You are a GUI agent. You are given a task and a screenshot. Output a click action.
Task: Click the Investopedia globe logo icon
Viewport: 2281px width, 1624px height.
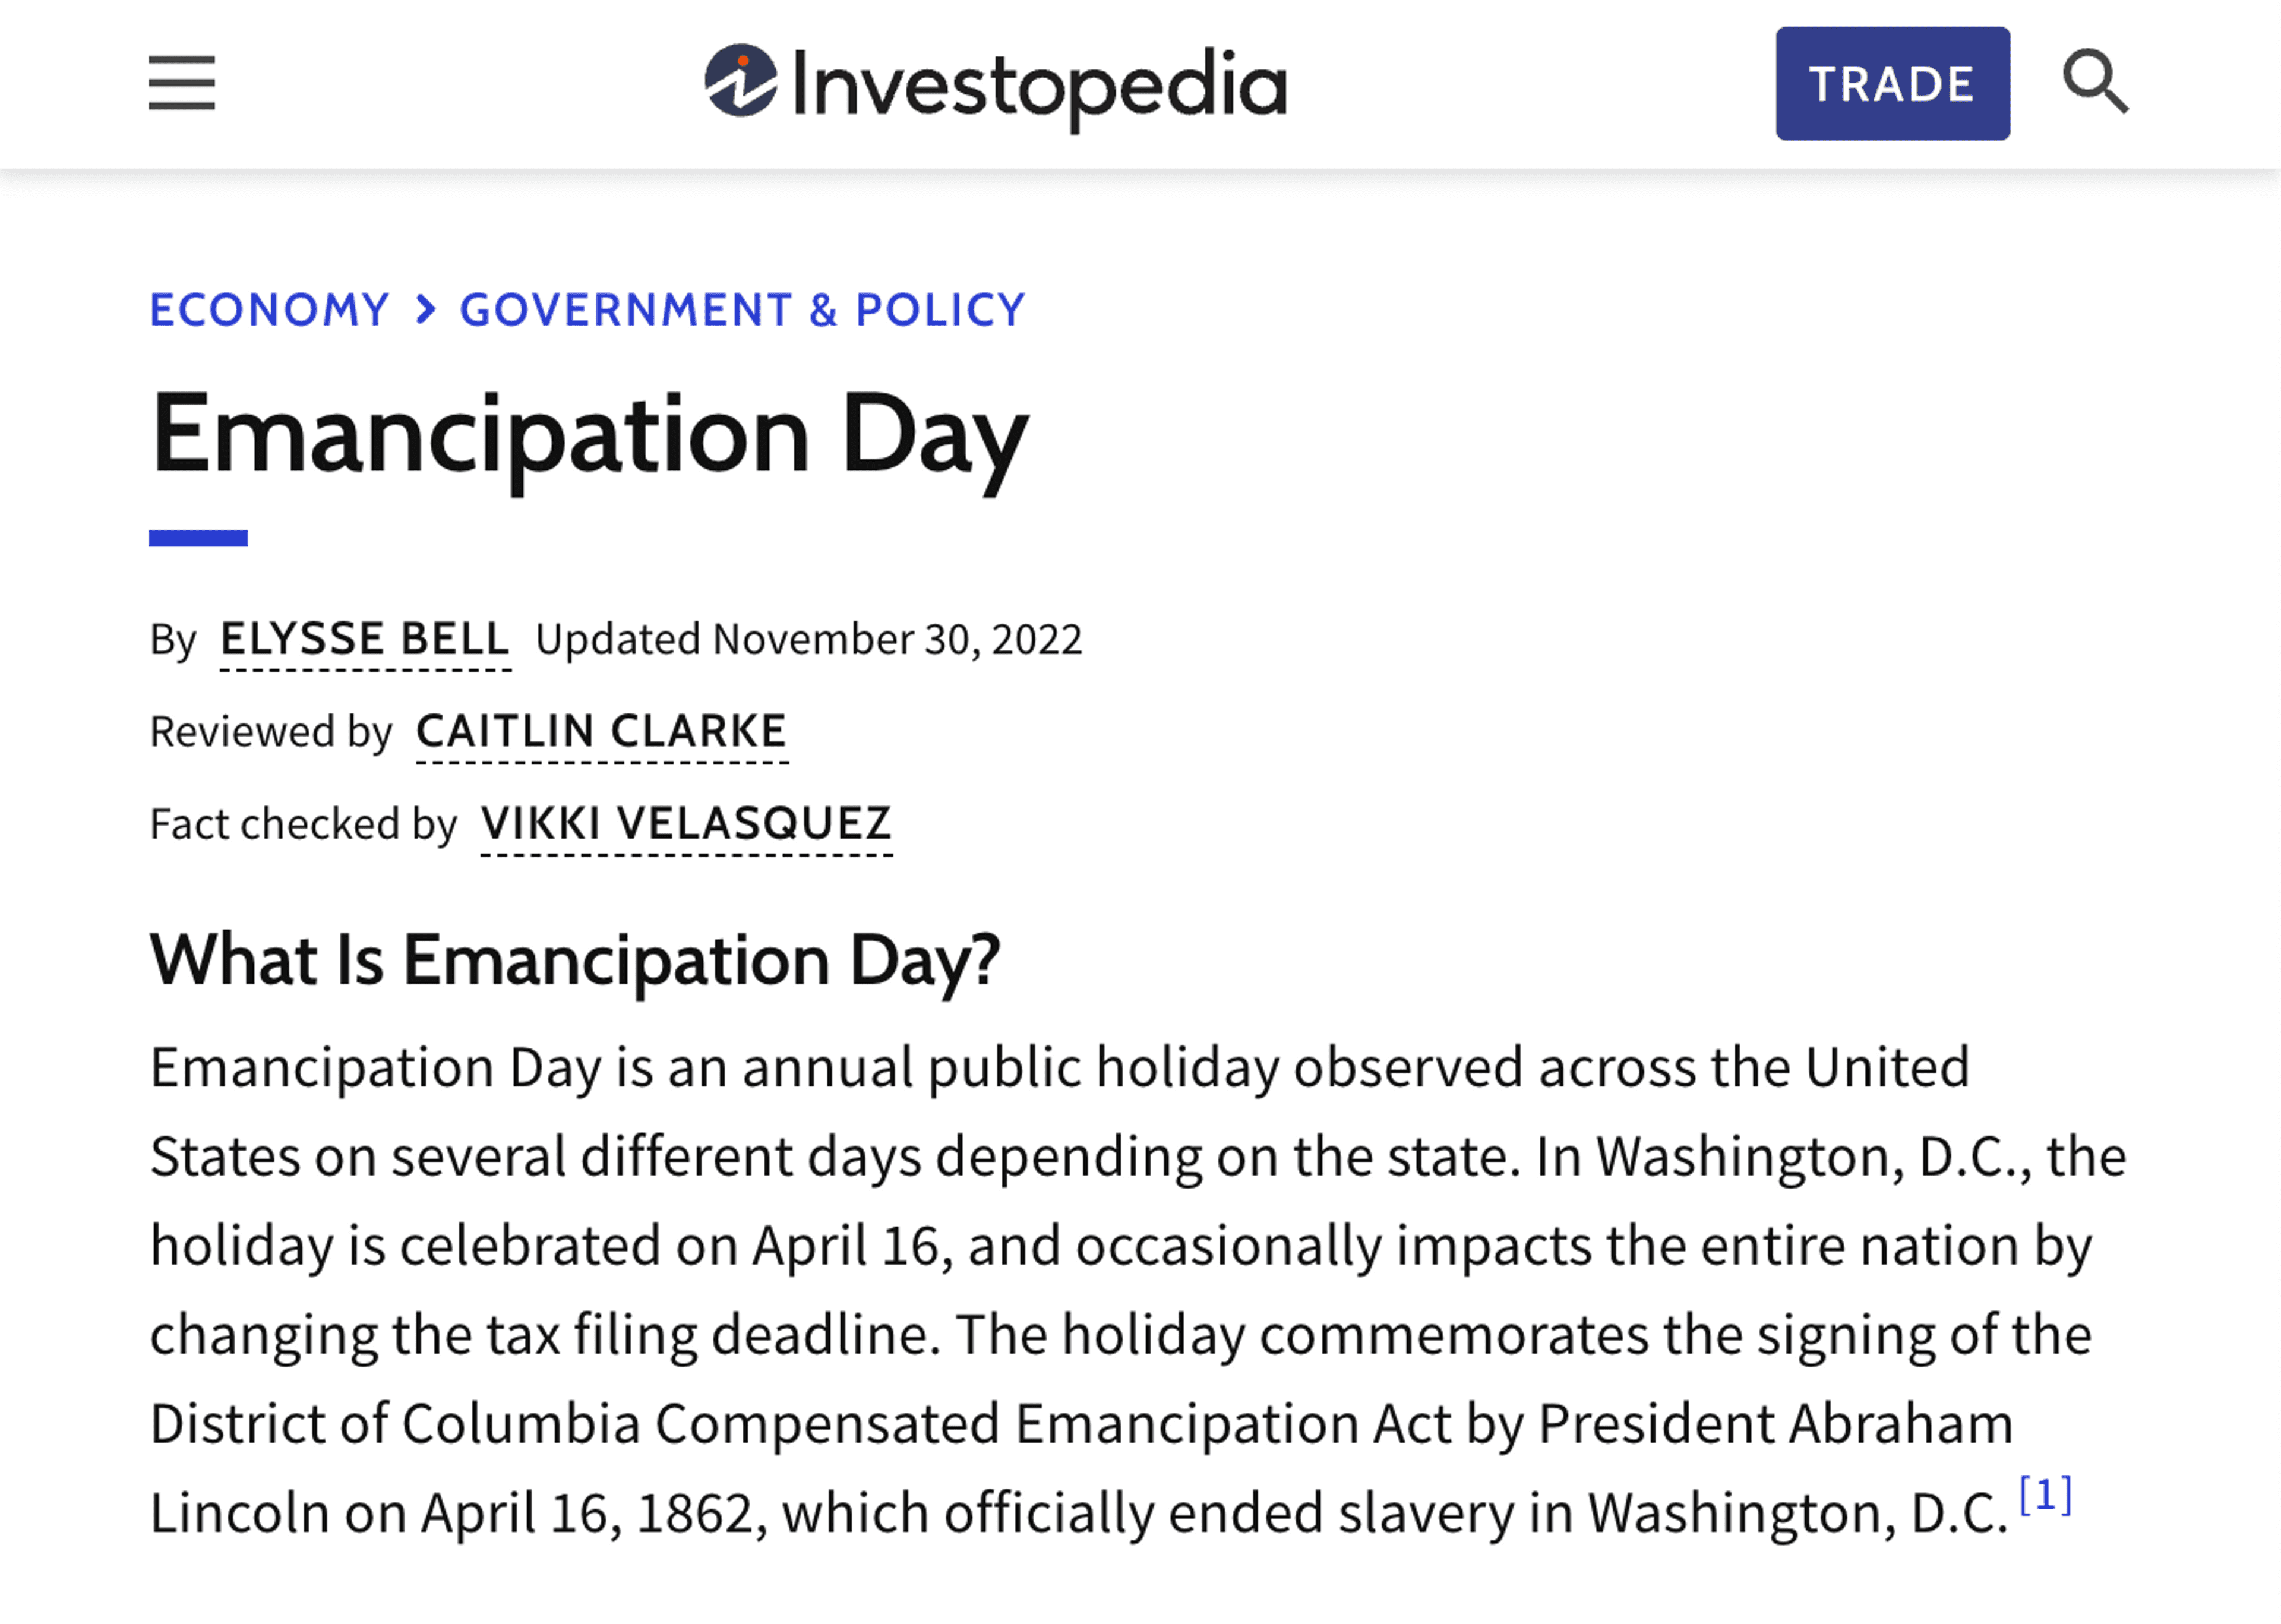pyautogui.click(x=741, y=81)
